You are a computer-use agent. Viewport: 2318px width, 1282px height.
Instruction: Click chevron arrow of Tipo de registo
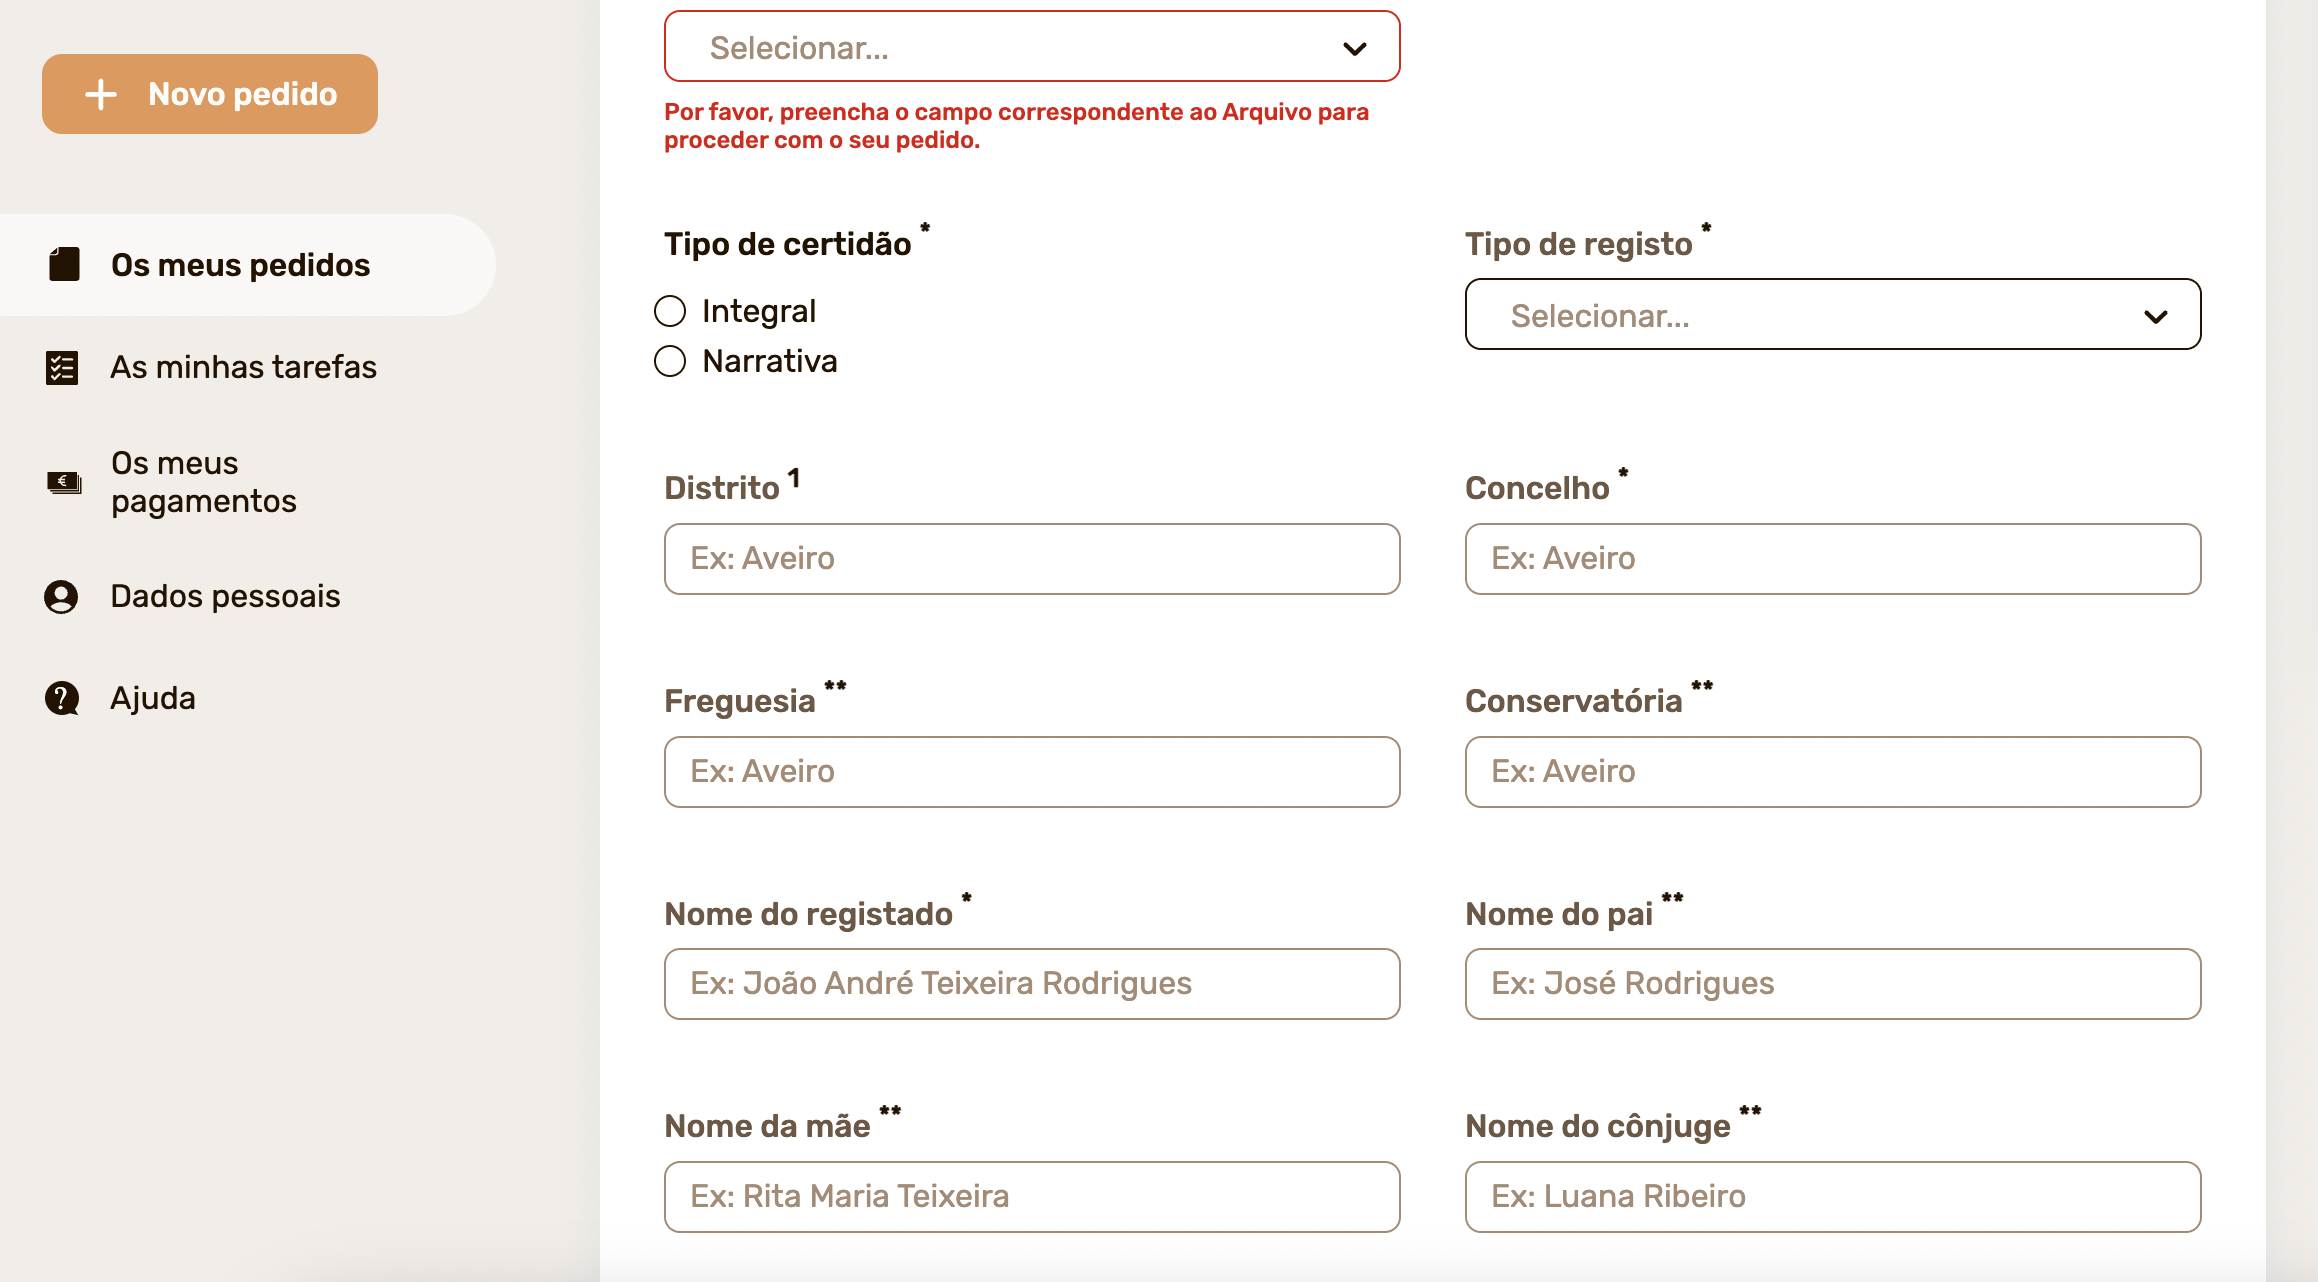(x=2155, y=317)
